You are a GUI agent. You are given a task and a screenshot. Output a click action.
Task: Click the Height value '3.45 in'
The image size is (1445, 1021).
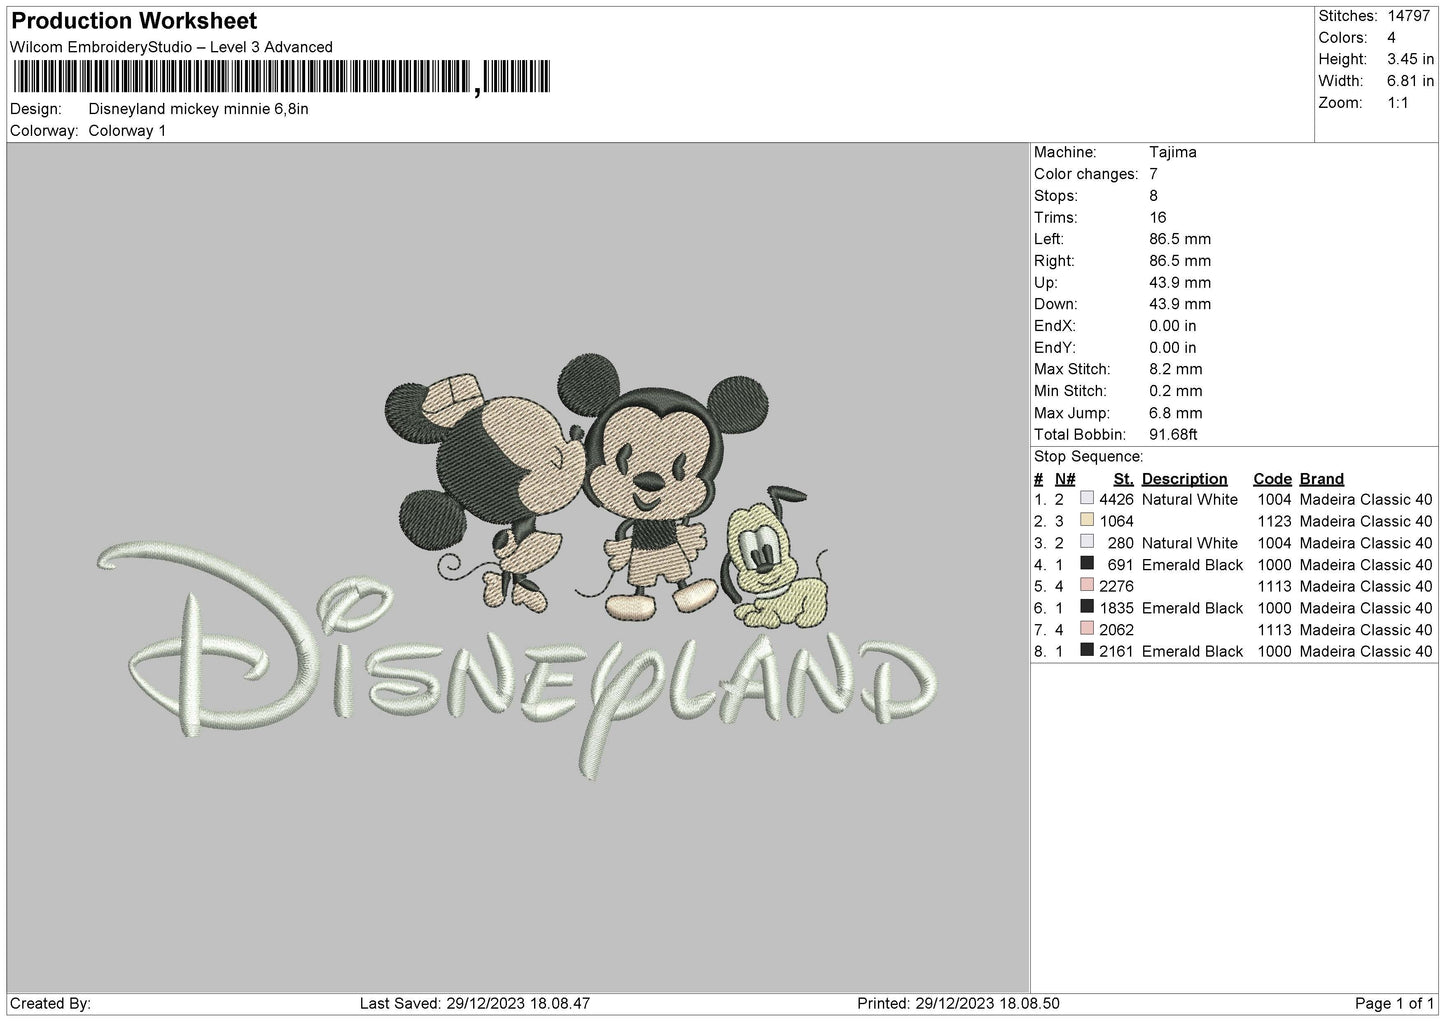(1410, 60)
